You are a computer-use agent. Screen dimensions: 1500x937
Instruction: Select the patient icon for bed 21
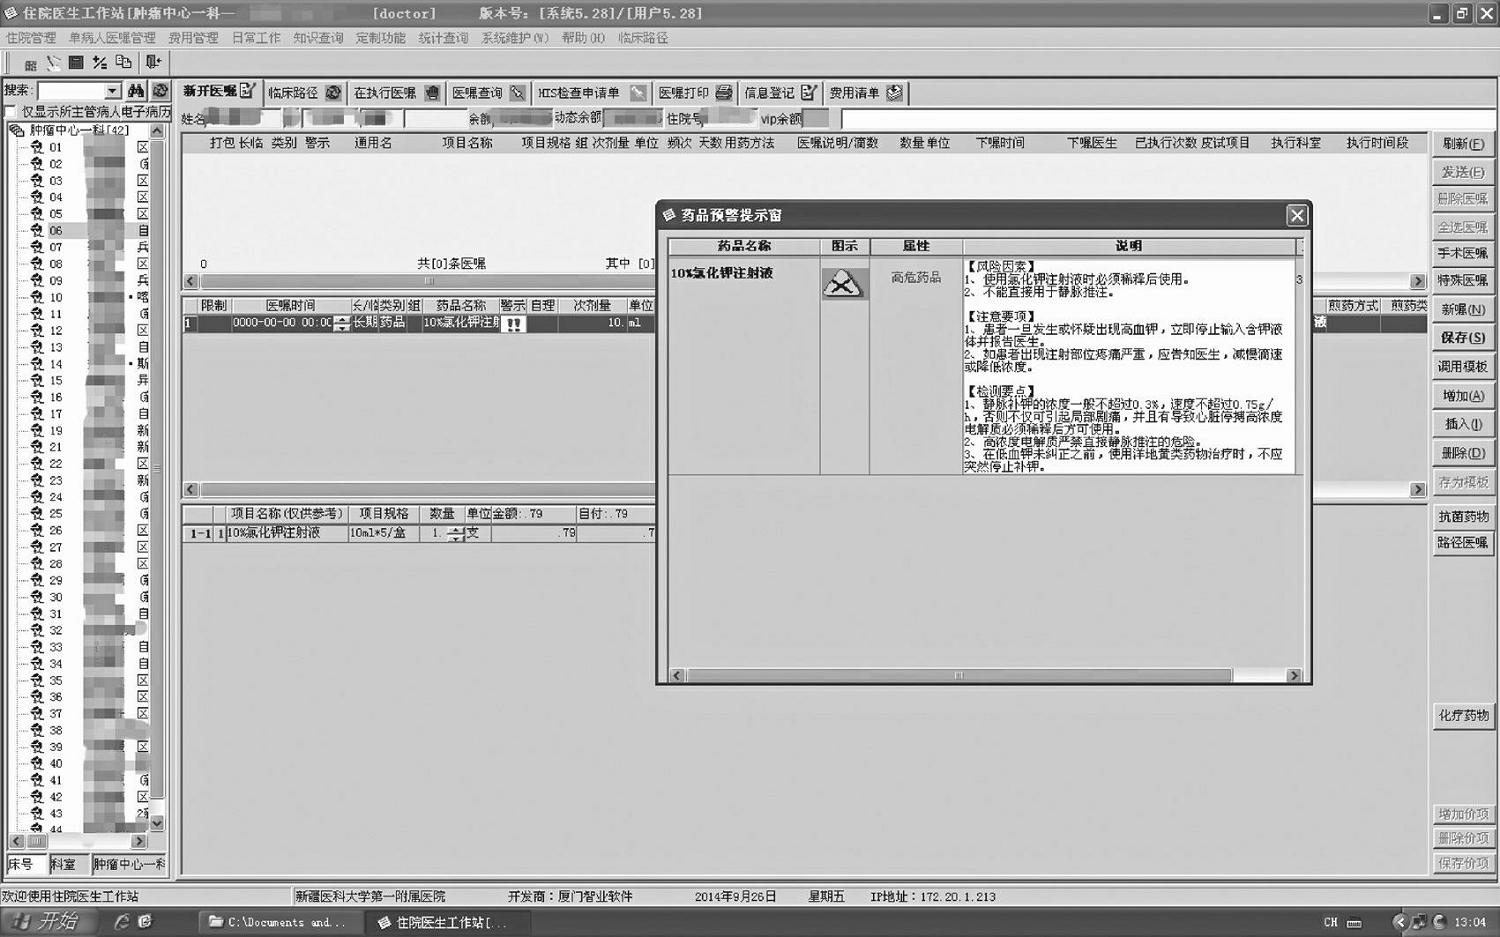tap(37, 447)
